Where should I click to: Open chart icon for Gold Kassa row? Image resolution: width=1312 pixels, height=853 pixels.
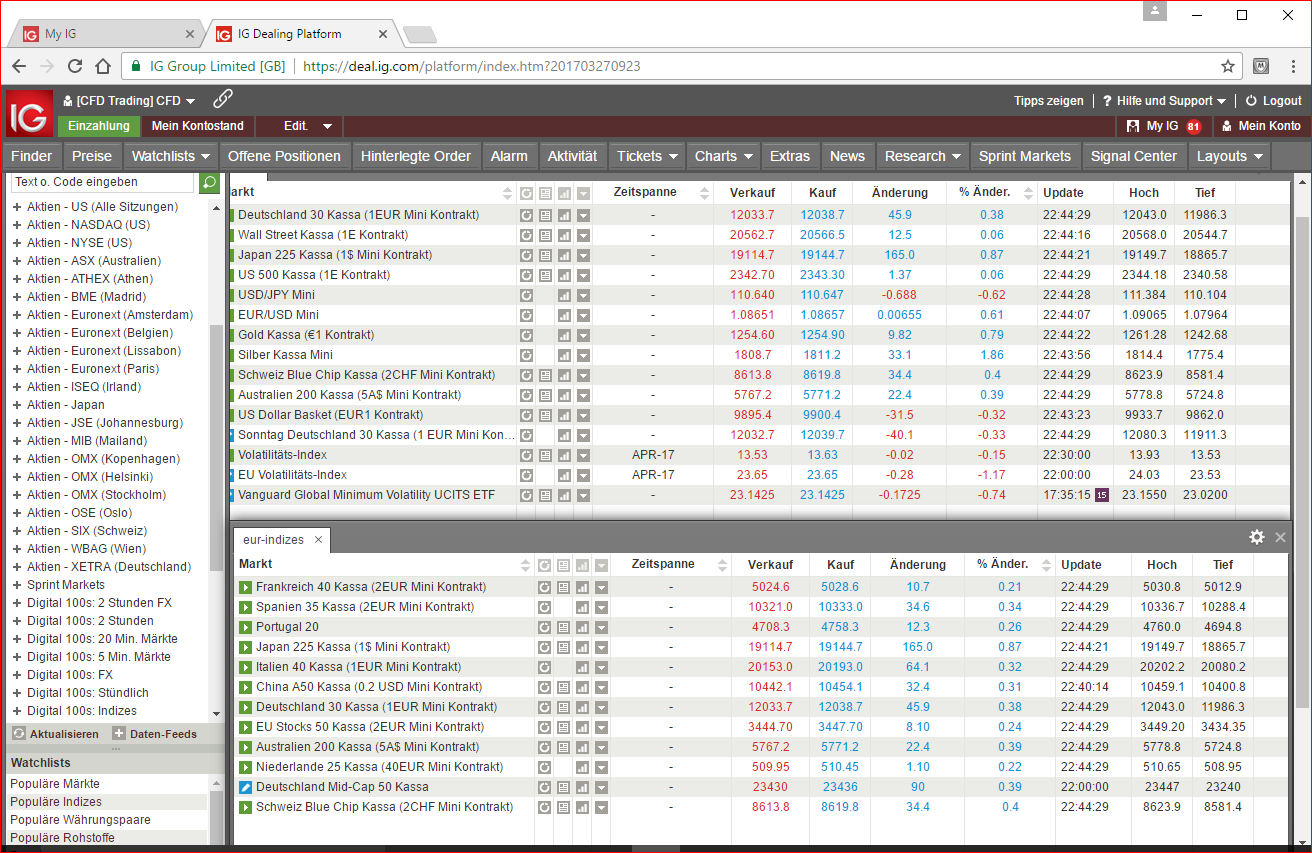tap(564, 335)
